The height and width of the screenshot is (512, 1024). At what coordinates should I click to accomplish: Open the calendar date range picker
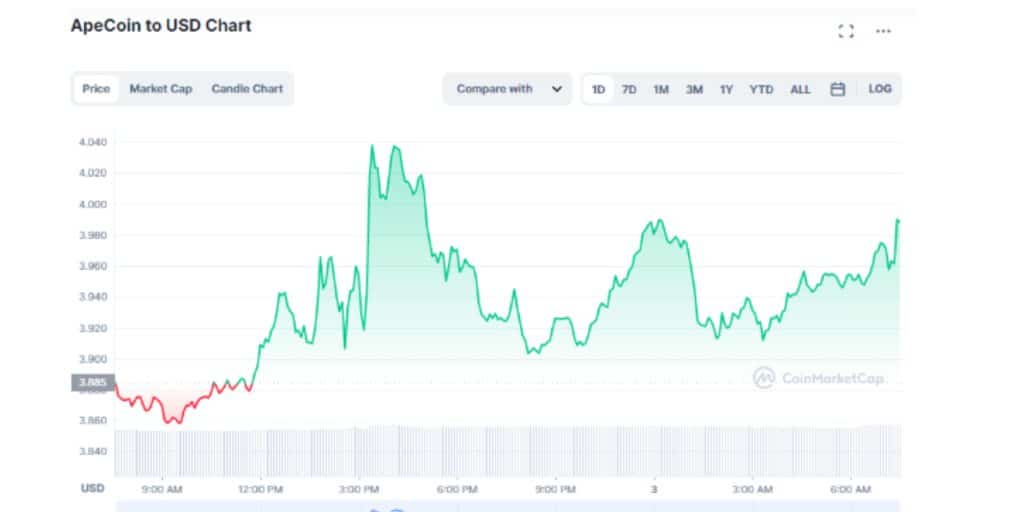coord(837,89)
